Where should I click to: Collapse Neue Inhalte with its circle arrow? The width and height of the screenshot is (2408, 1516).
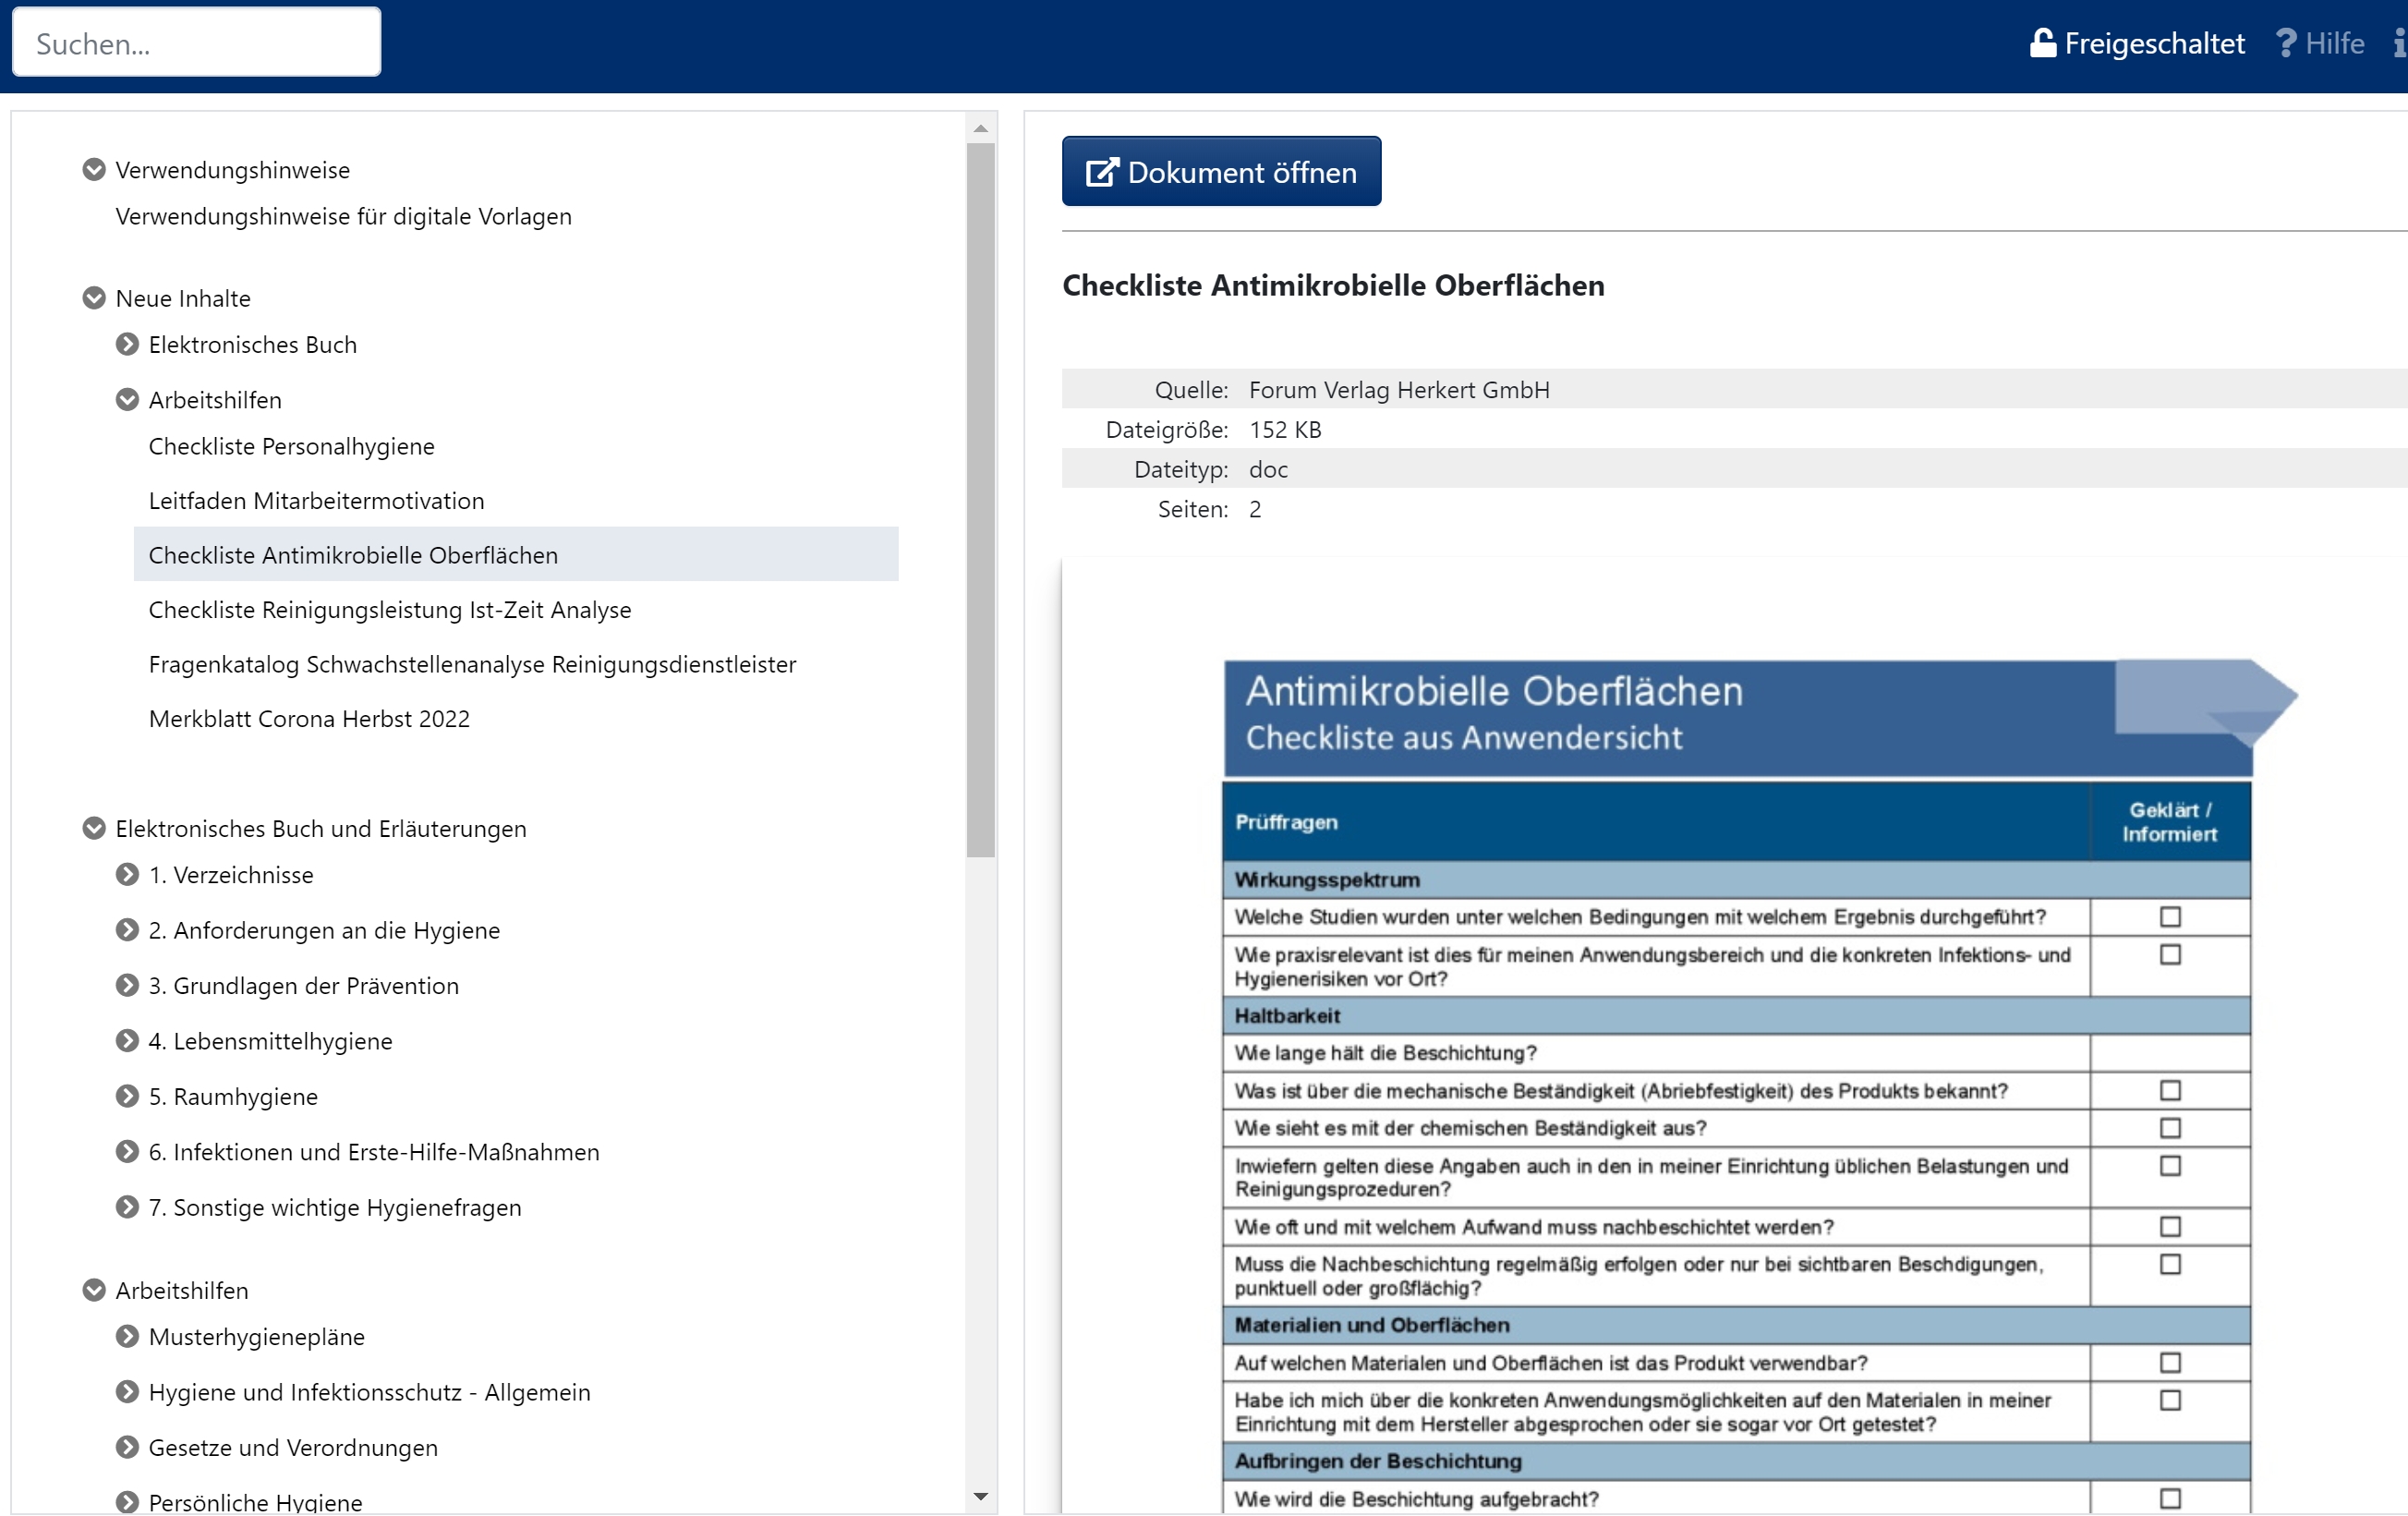tap(94, 298)
